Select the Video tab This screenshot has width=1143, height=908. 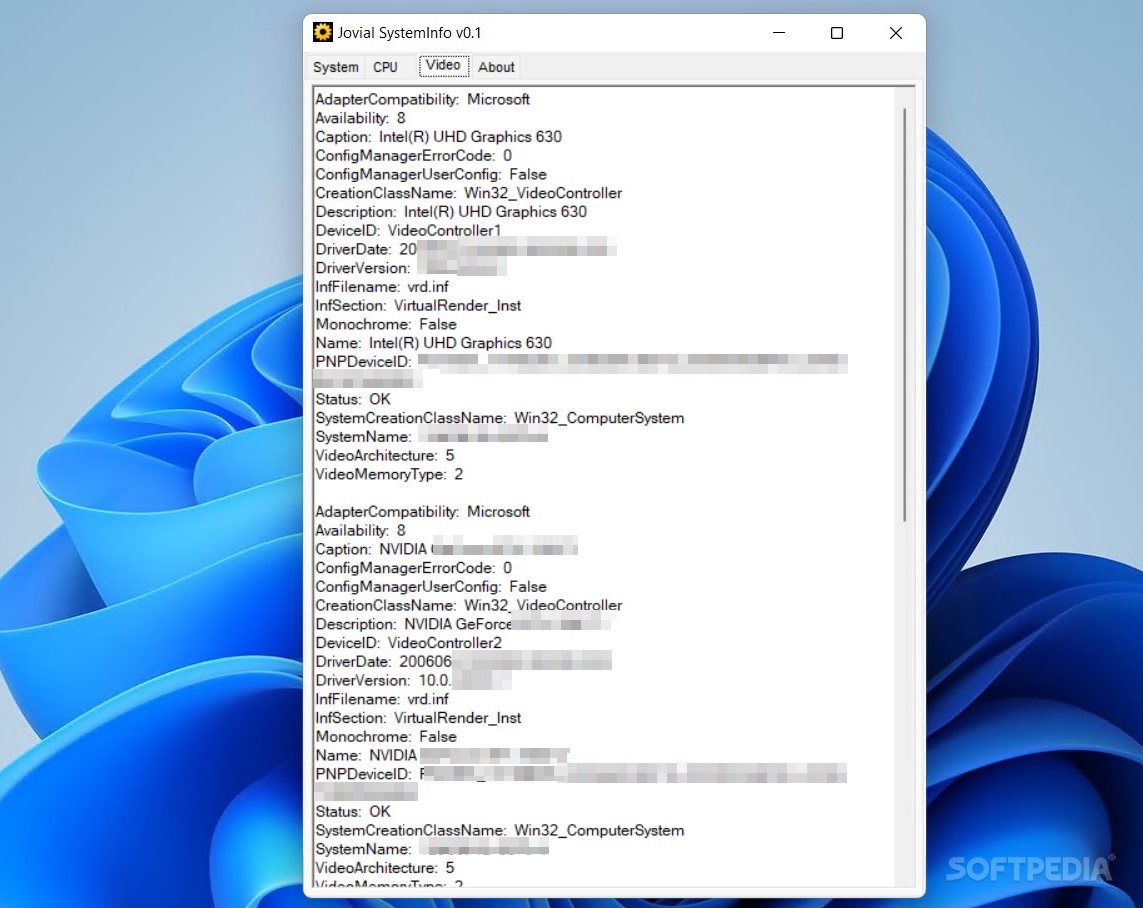(443, 66)
